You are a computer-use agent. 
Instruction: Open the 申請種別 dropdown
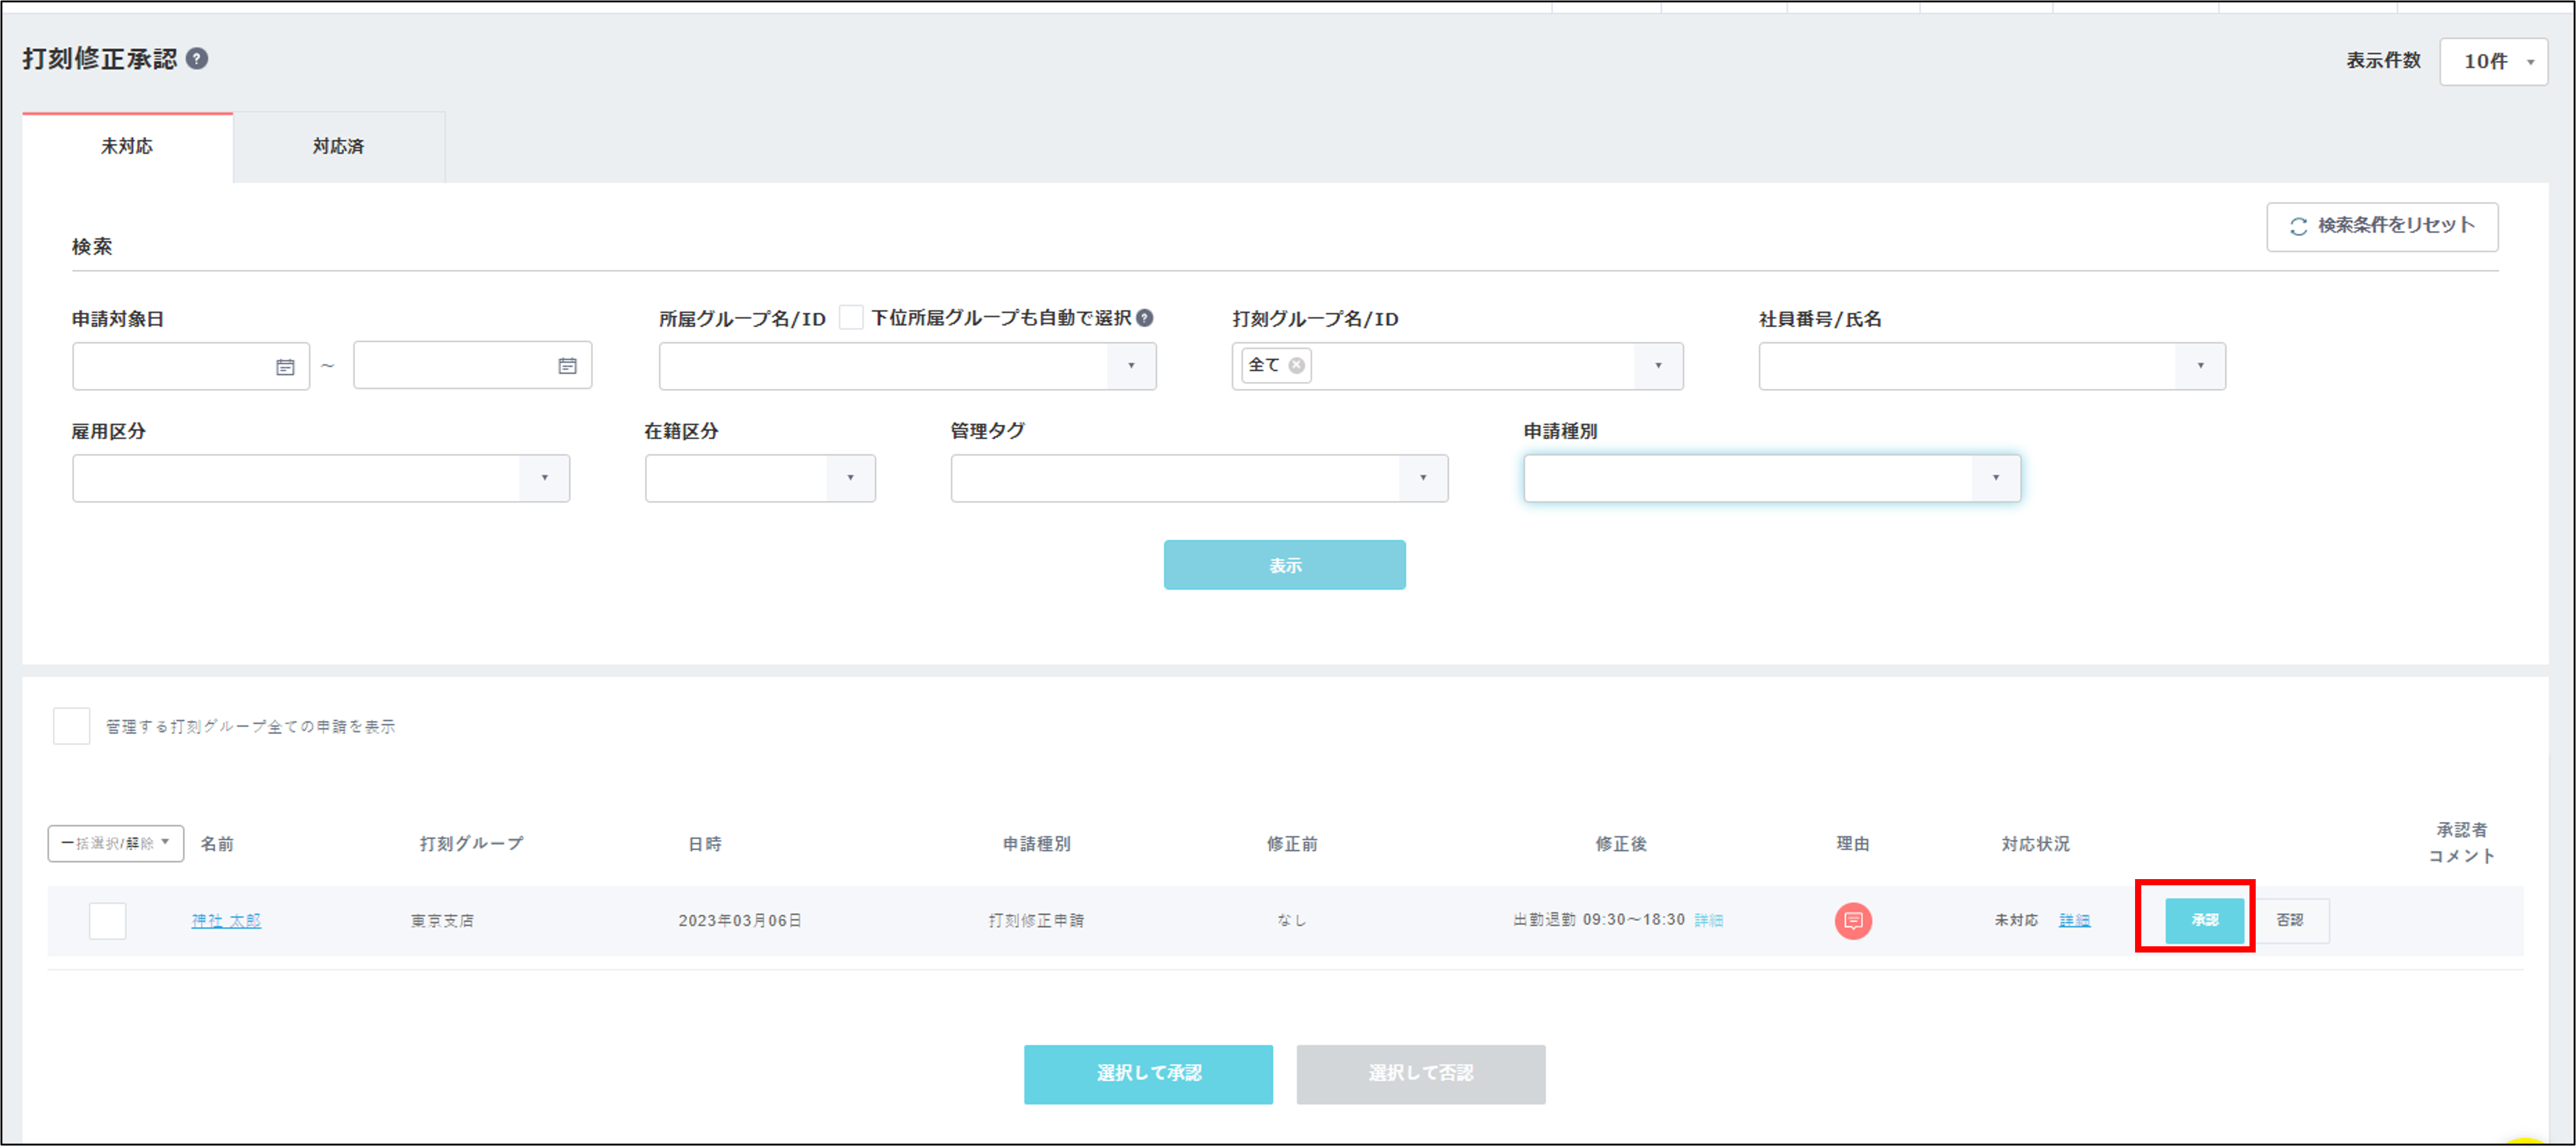click(1771, 479)
